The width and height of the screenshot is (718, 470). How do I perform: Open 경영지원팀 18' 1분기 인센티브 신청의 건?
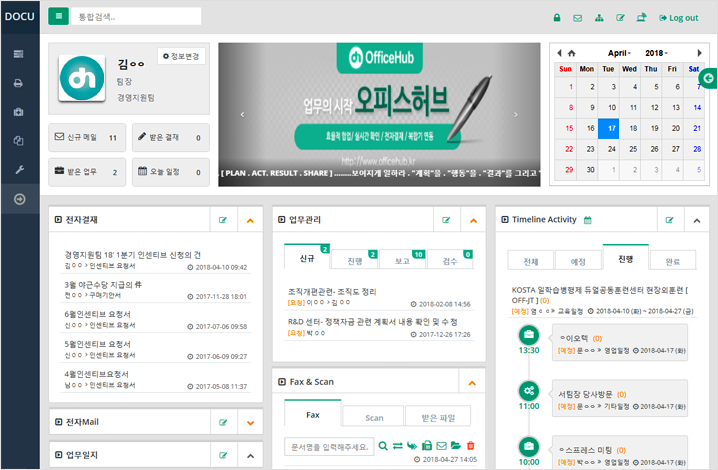point(132,255)
